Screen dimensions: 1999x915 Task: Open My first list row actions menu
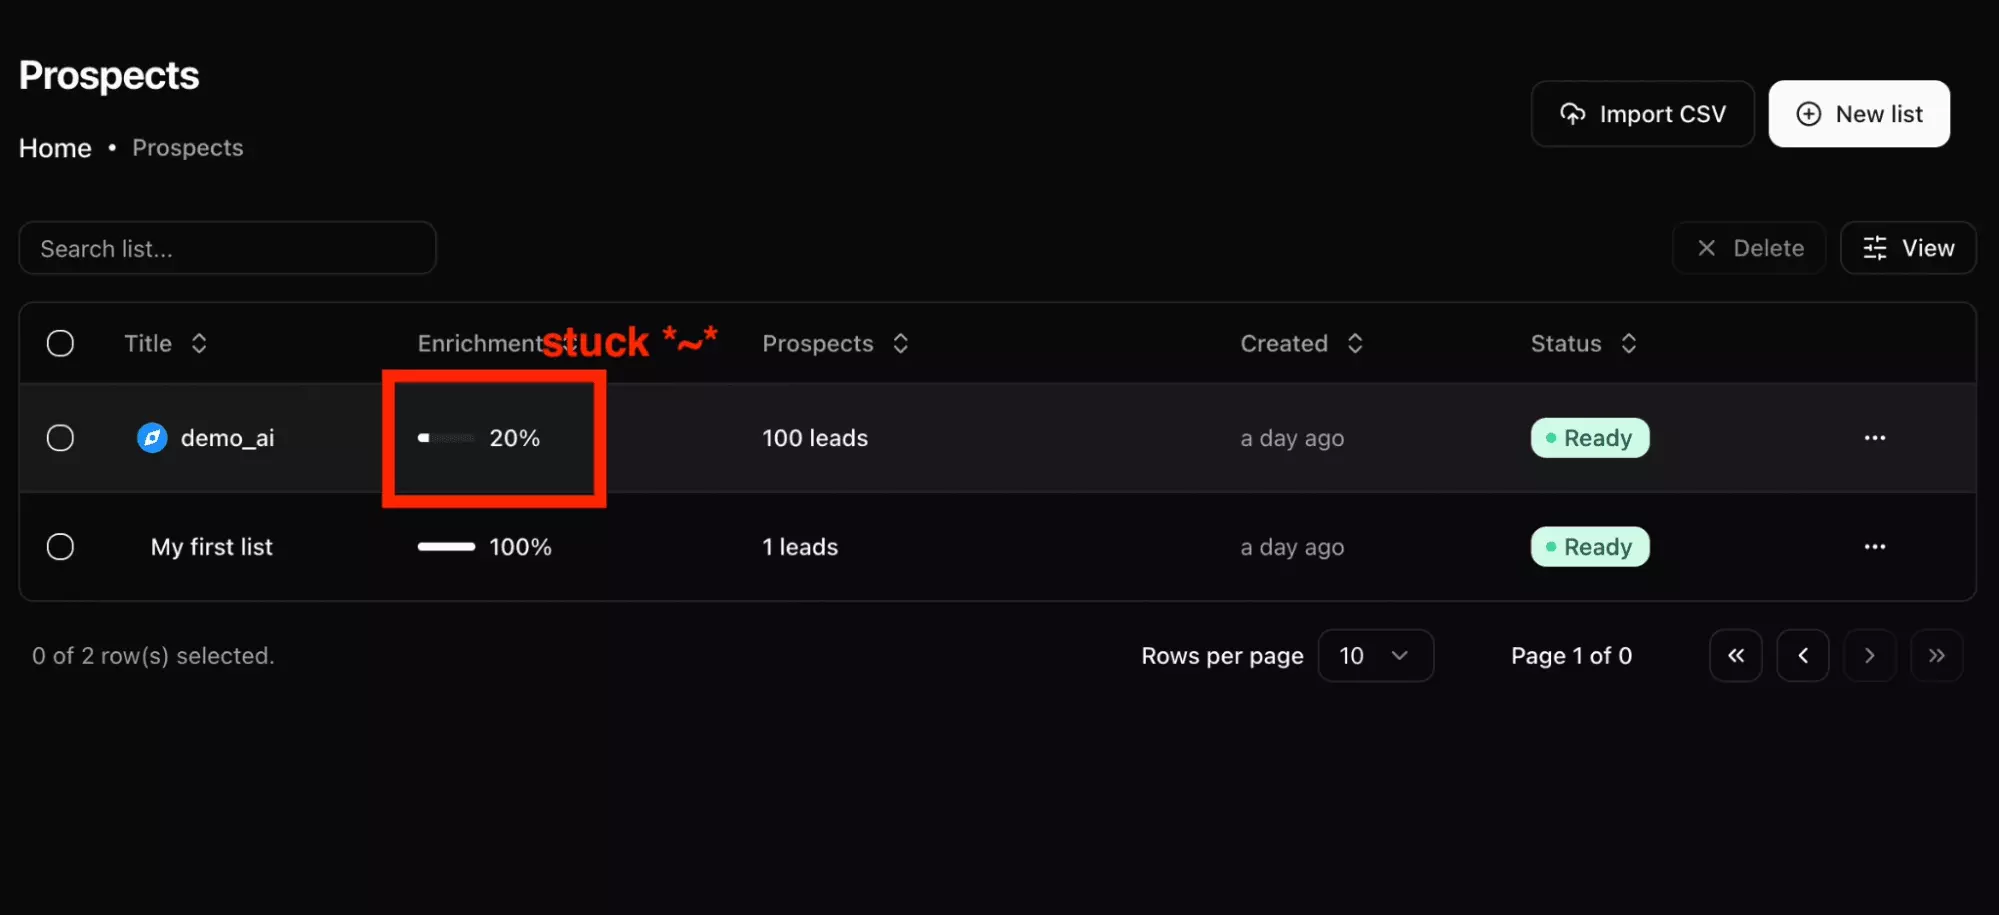(x=1874, y=547)
